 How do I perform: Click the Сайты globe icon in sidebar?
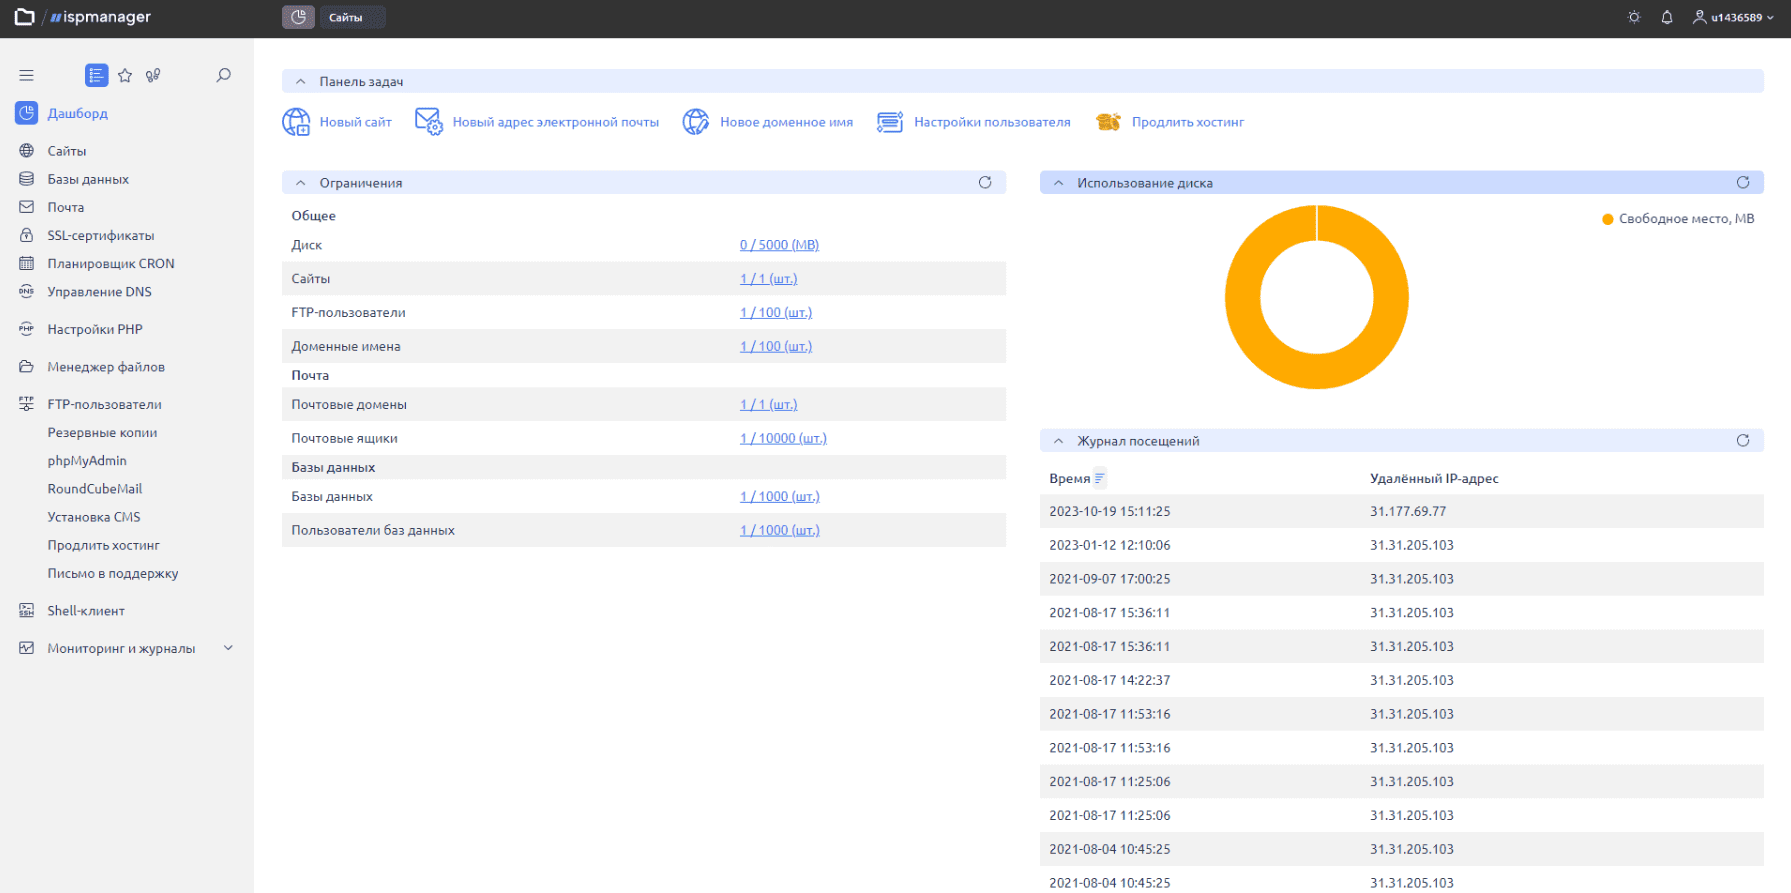point(27,151)
